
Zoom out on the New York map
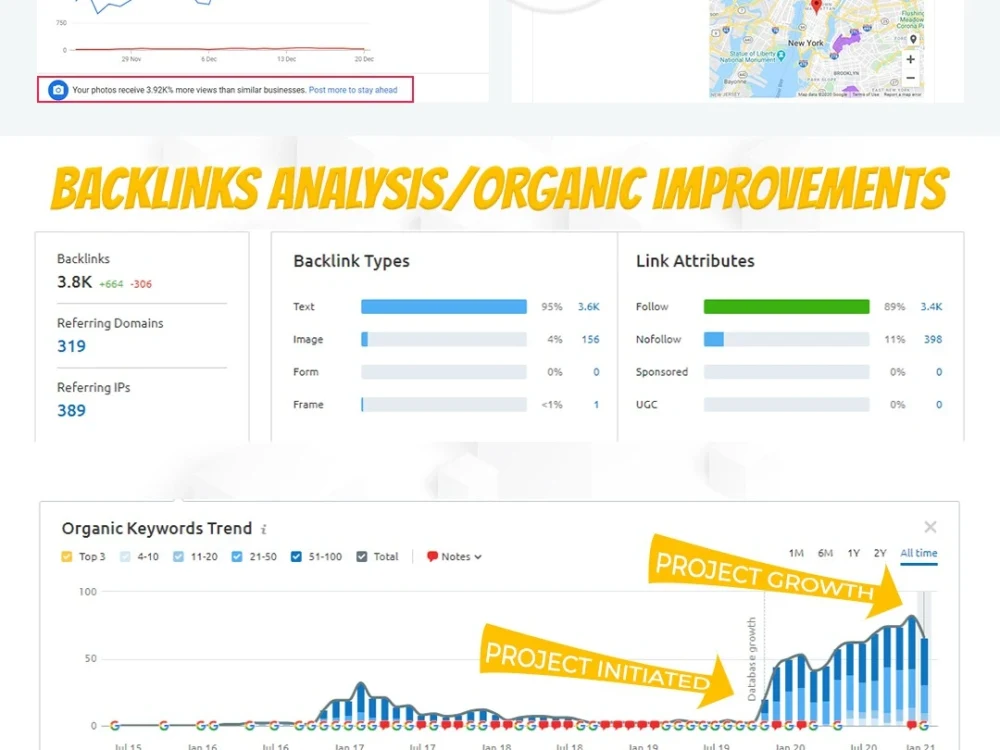910,78
